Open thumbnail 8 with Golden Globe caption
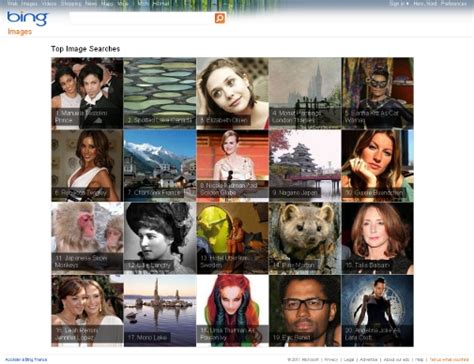 [x=232, y=166]
